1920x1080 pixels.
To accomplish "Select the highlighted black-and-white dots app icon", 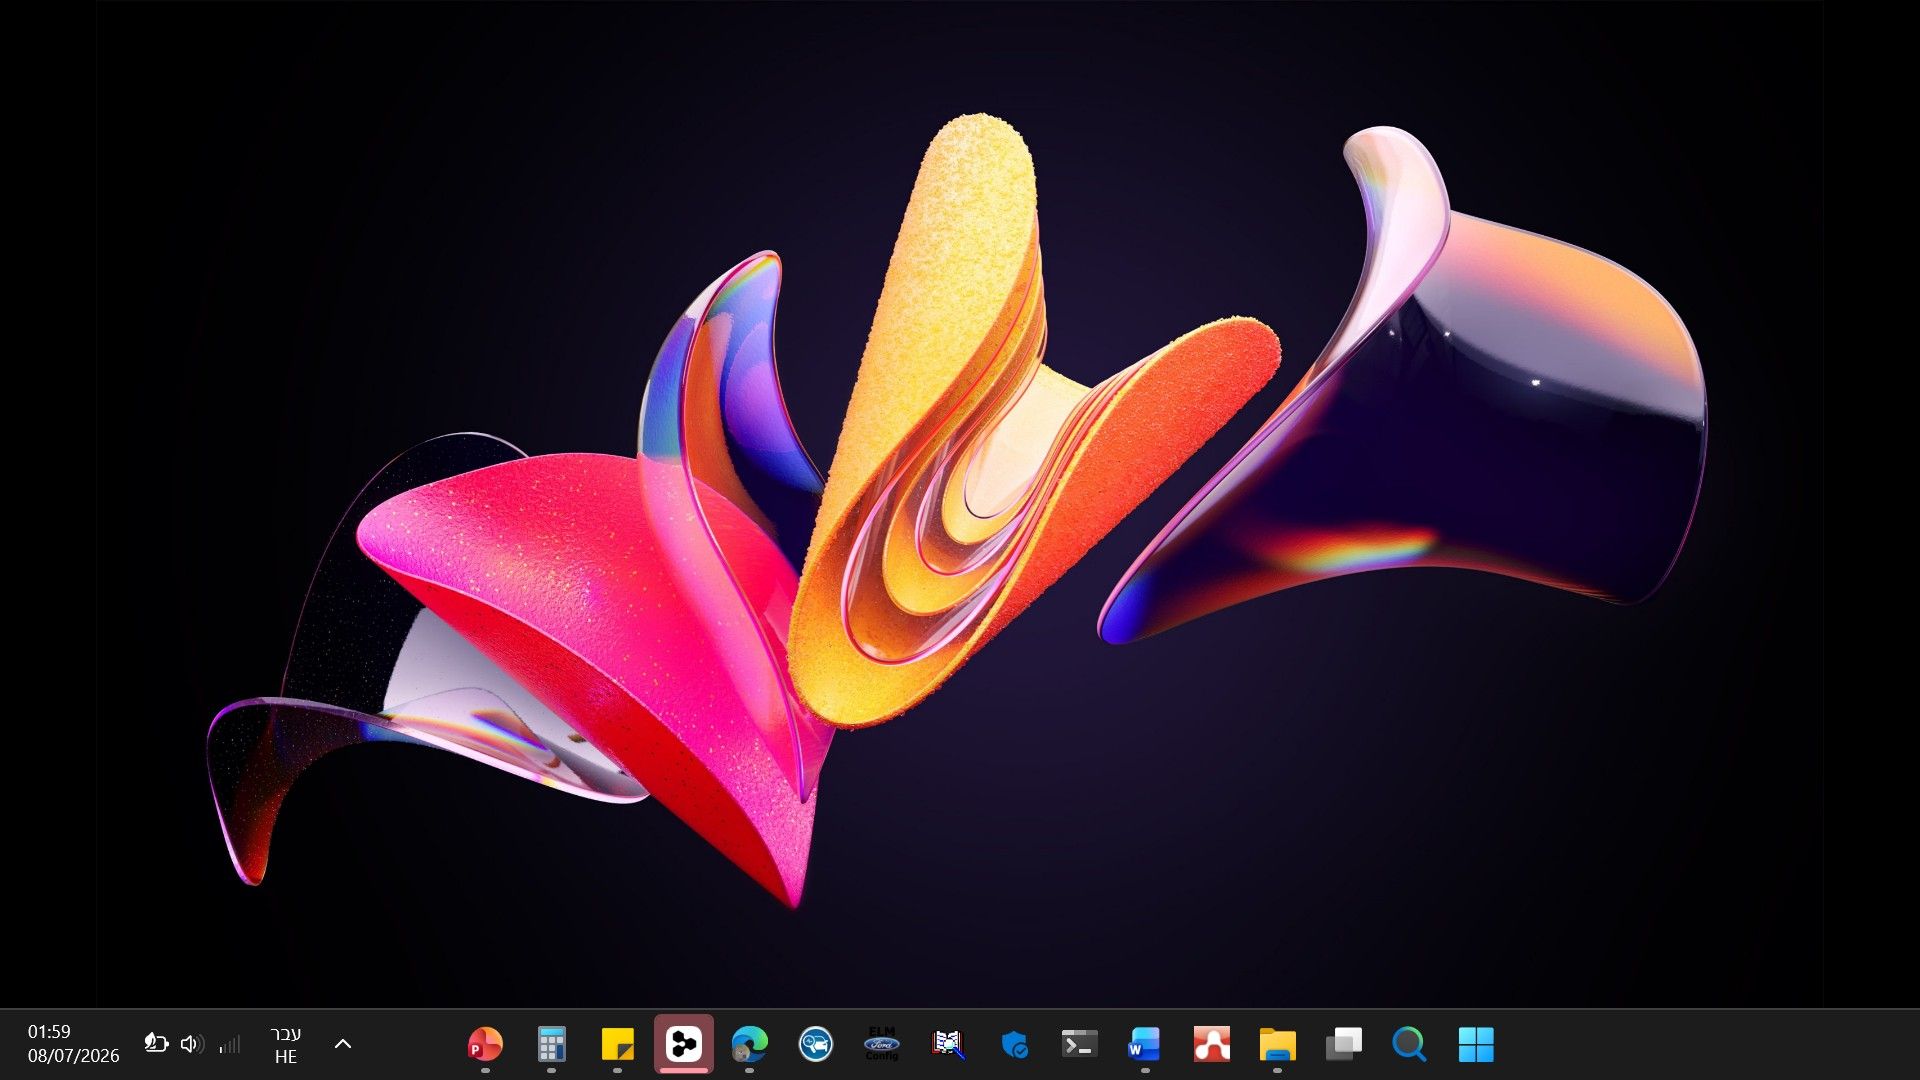I will tap(684, 1044).
